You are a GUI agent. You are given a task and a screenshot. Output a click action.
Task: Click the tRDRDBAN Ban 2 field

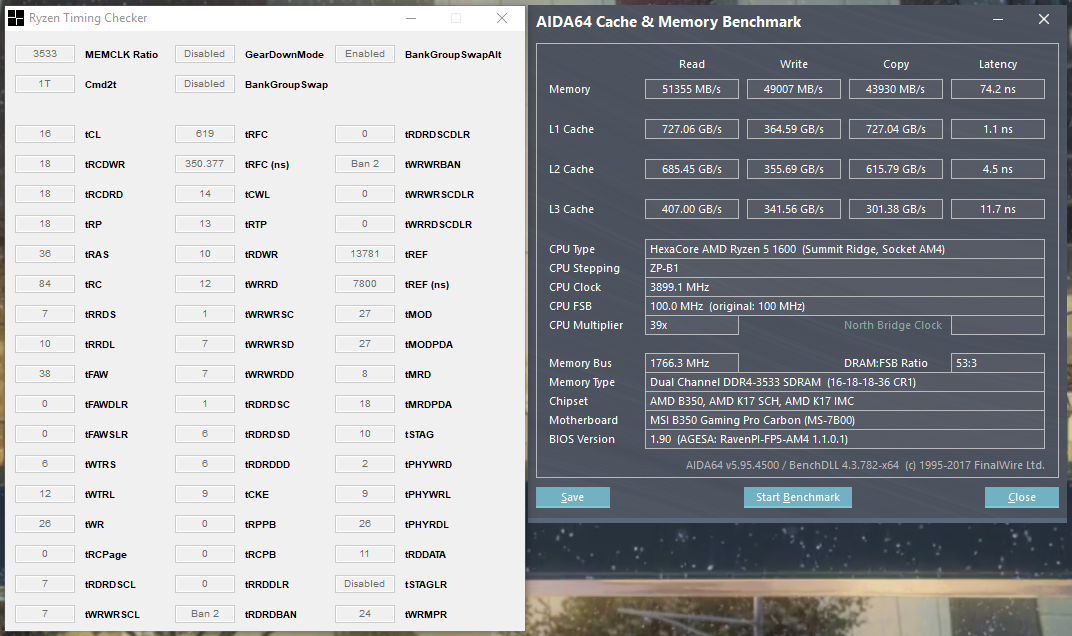[205, 614]
